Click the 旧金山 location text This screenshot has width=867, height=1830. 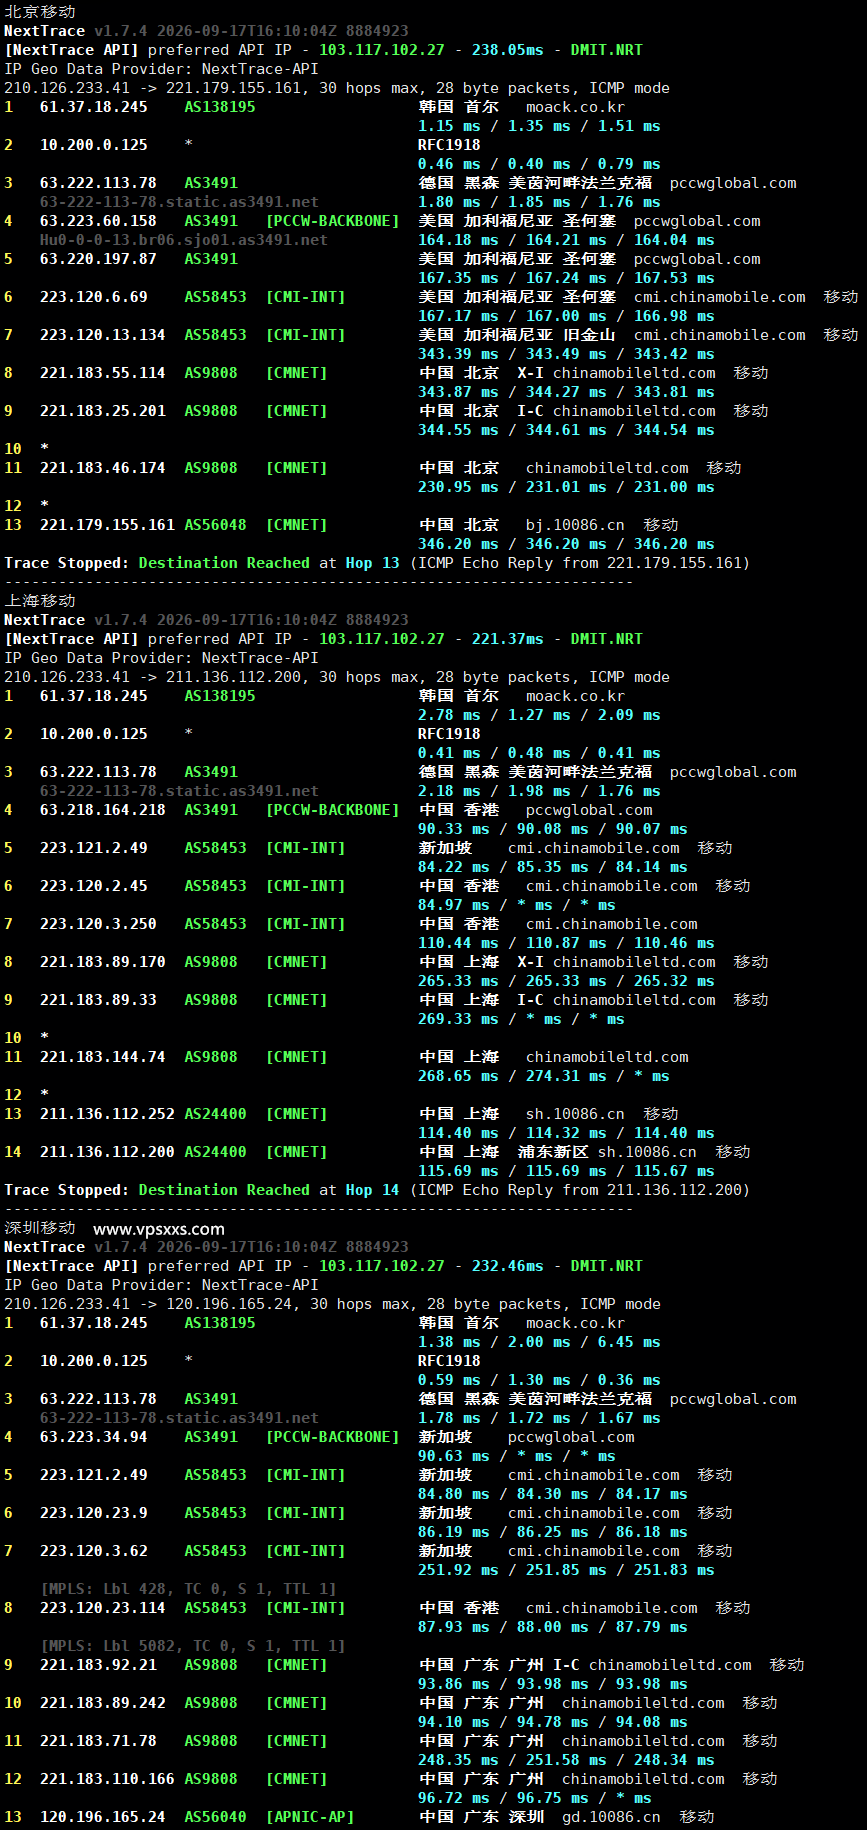pyautogui.click(x=589, y=335)
